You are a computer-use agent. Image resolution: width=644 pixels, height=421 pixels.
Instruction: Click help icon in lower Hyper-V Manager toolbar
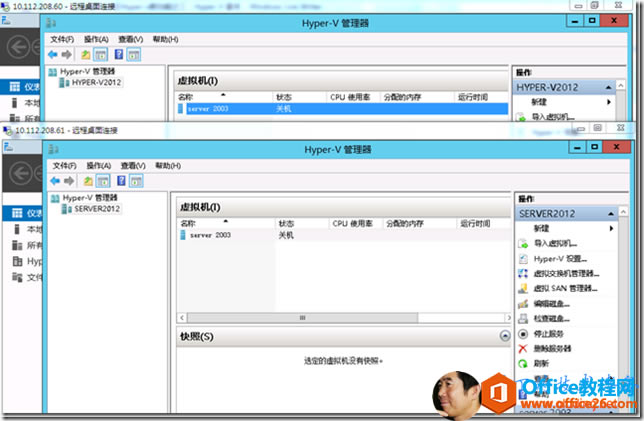click(121, 181)
